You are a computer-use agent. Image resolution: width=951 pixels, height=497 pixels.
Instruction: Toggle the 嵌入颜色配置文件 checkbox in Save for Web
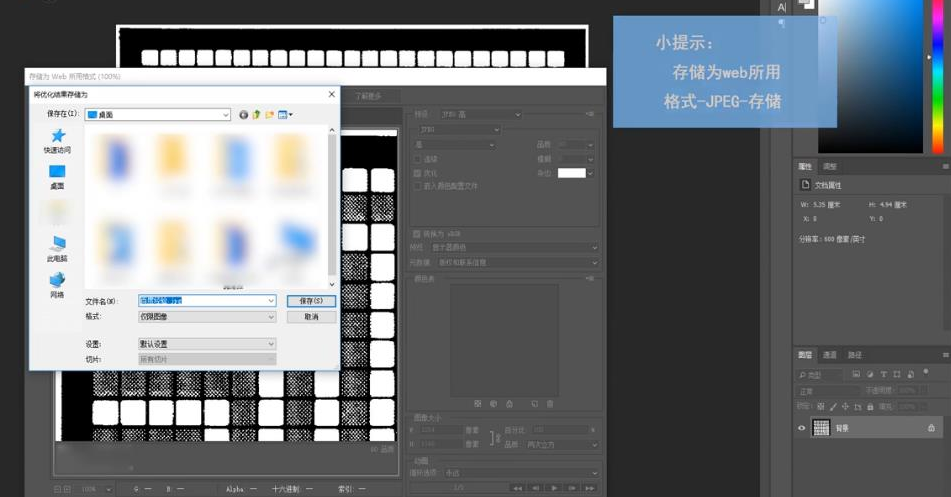coord(417,186)
